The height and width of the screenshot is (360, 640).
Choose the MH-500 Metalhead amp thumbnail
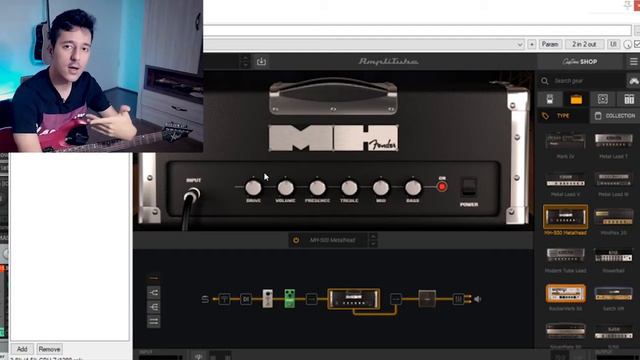pyautogui.click(x=565, y=217)
